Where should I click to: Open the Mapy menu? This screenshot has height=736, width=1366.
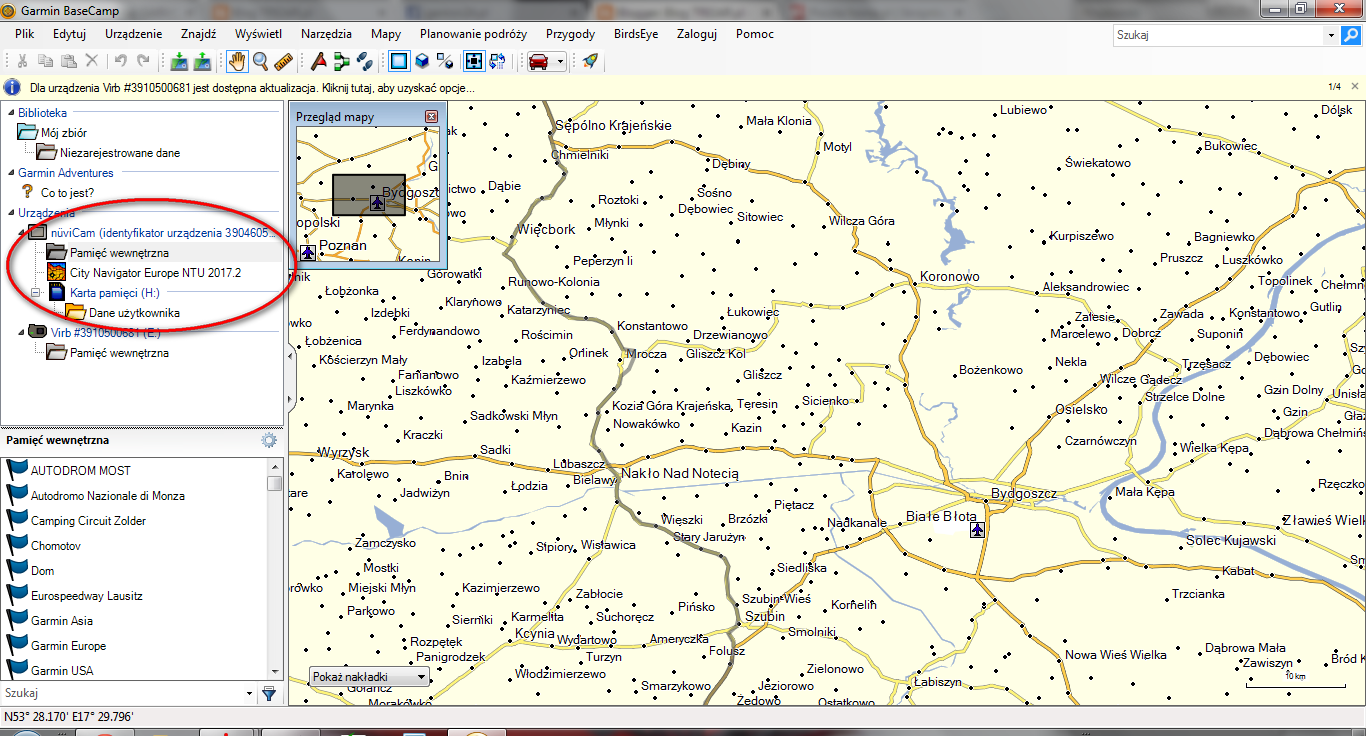[x=386, y=34]
